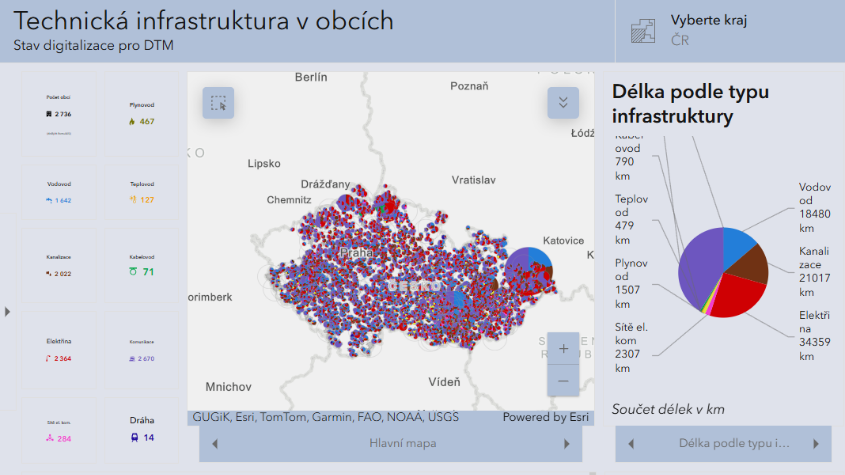Zoom in on the map
The height and width of the screenshot is (475, 845).
coord(563,349)
